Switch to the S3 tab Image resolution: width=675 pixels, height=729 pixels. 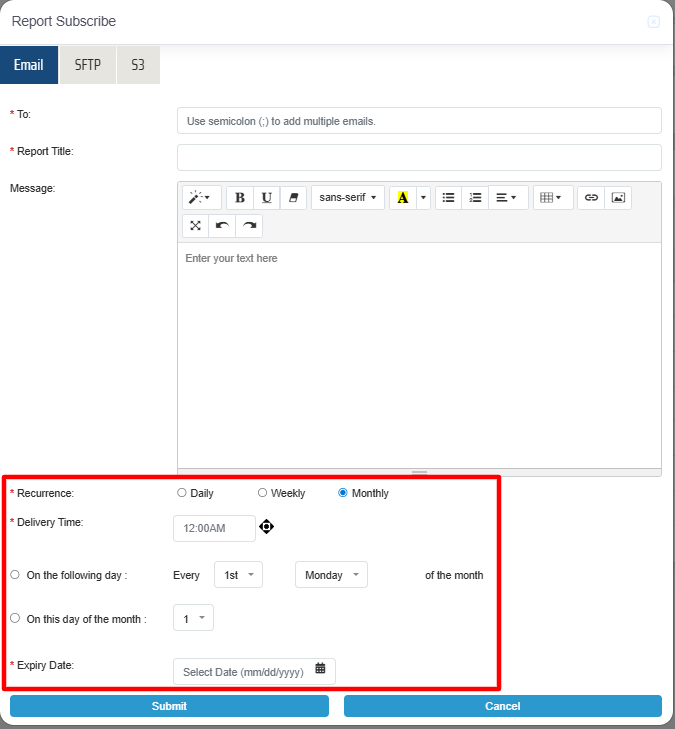click(138, 65)
